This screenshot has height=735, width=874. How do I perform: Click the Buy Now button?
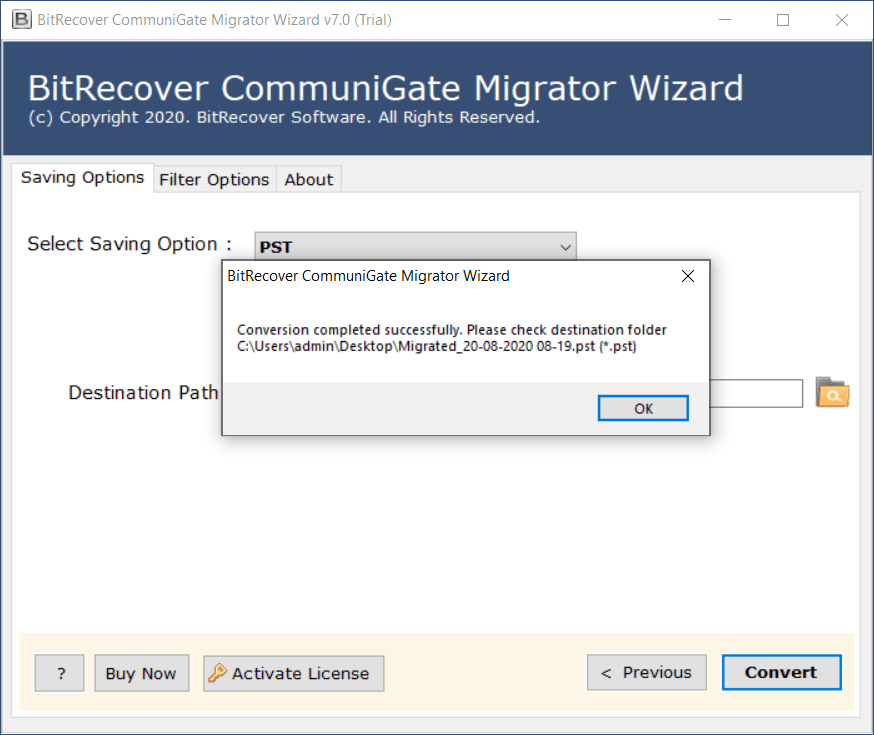142,673
